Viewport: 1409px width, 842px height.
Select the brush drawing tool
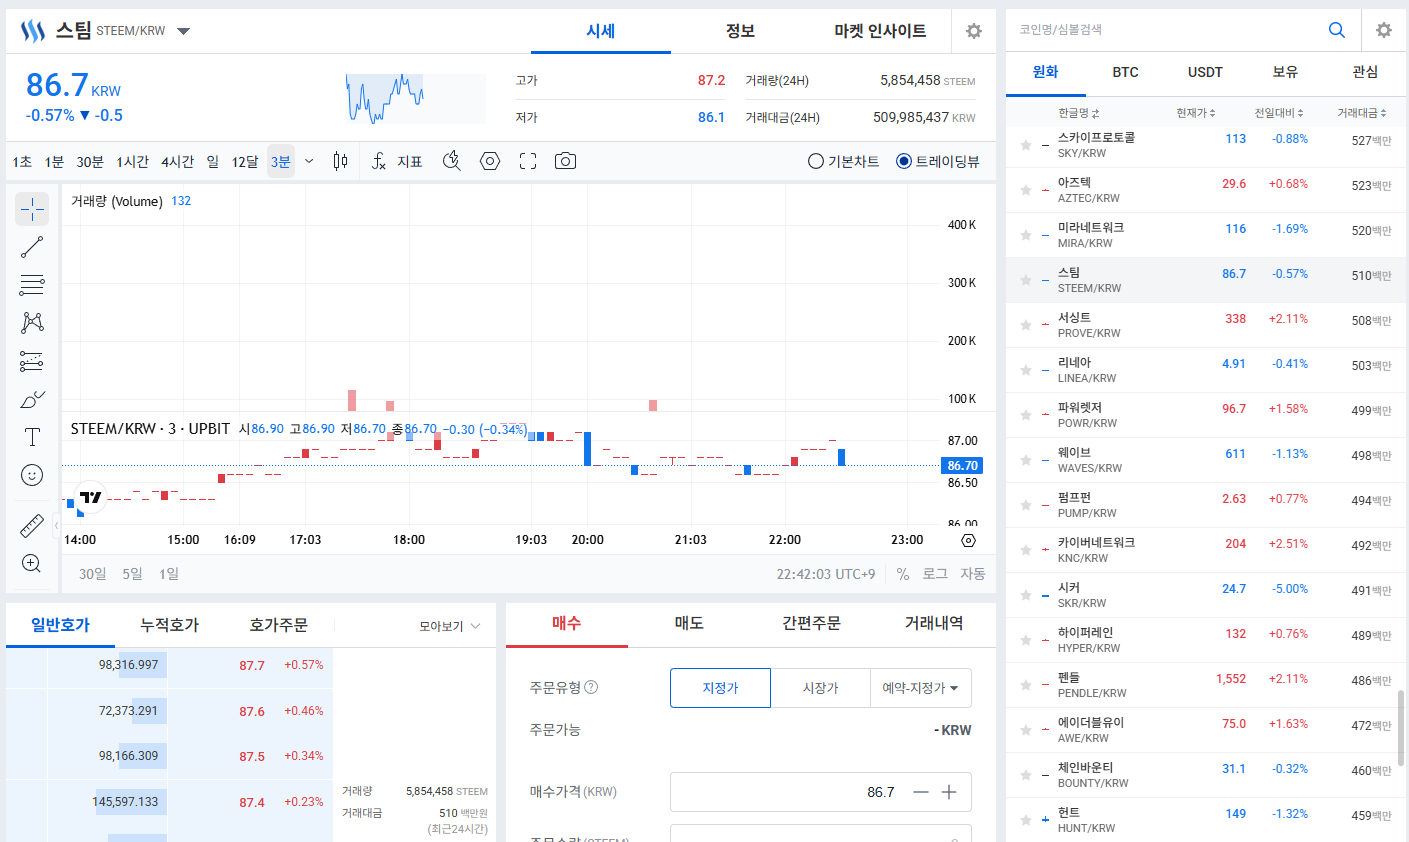click(x=32, y=399)
